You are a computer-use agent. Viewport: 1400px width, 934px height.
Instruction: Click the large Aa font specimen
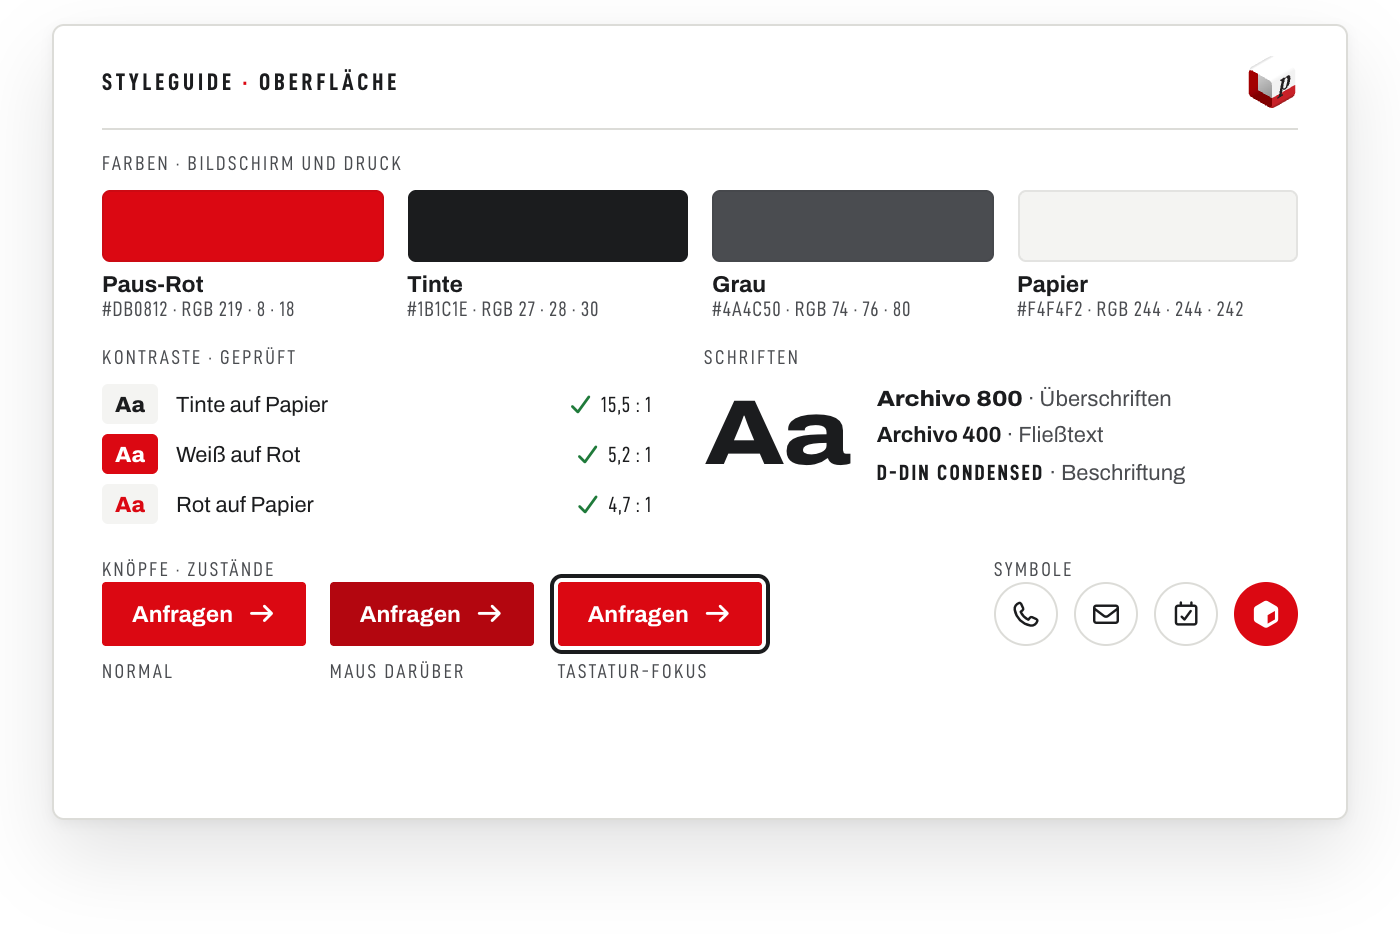(x=778, y=434)
